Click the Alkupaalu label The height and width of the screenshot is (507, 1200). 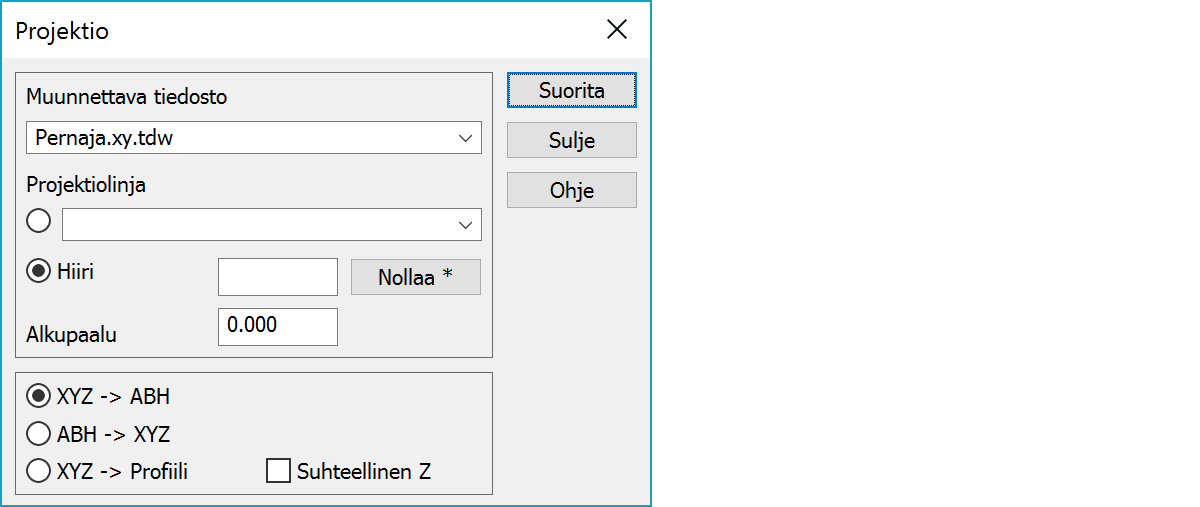coord(71,335)
